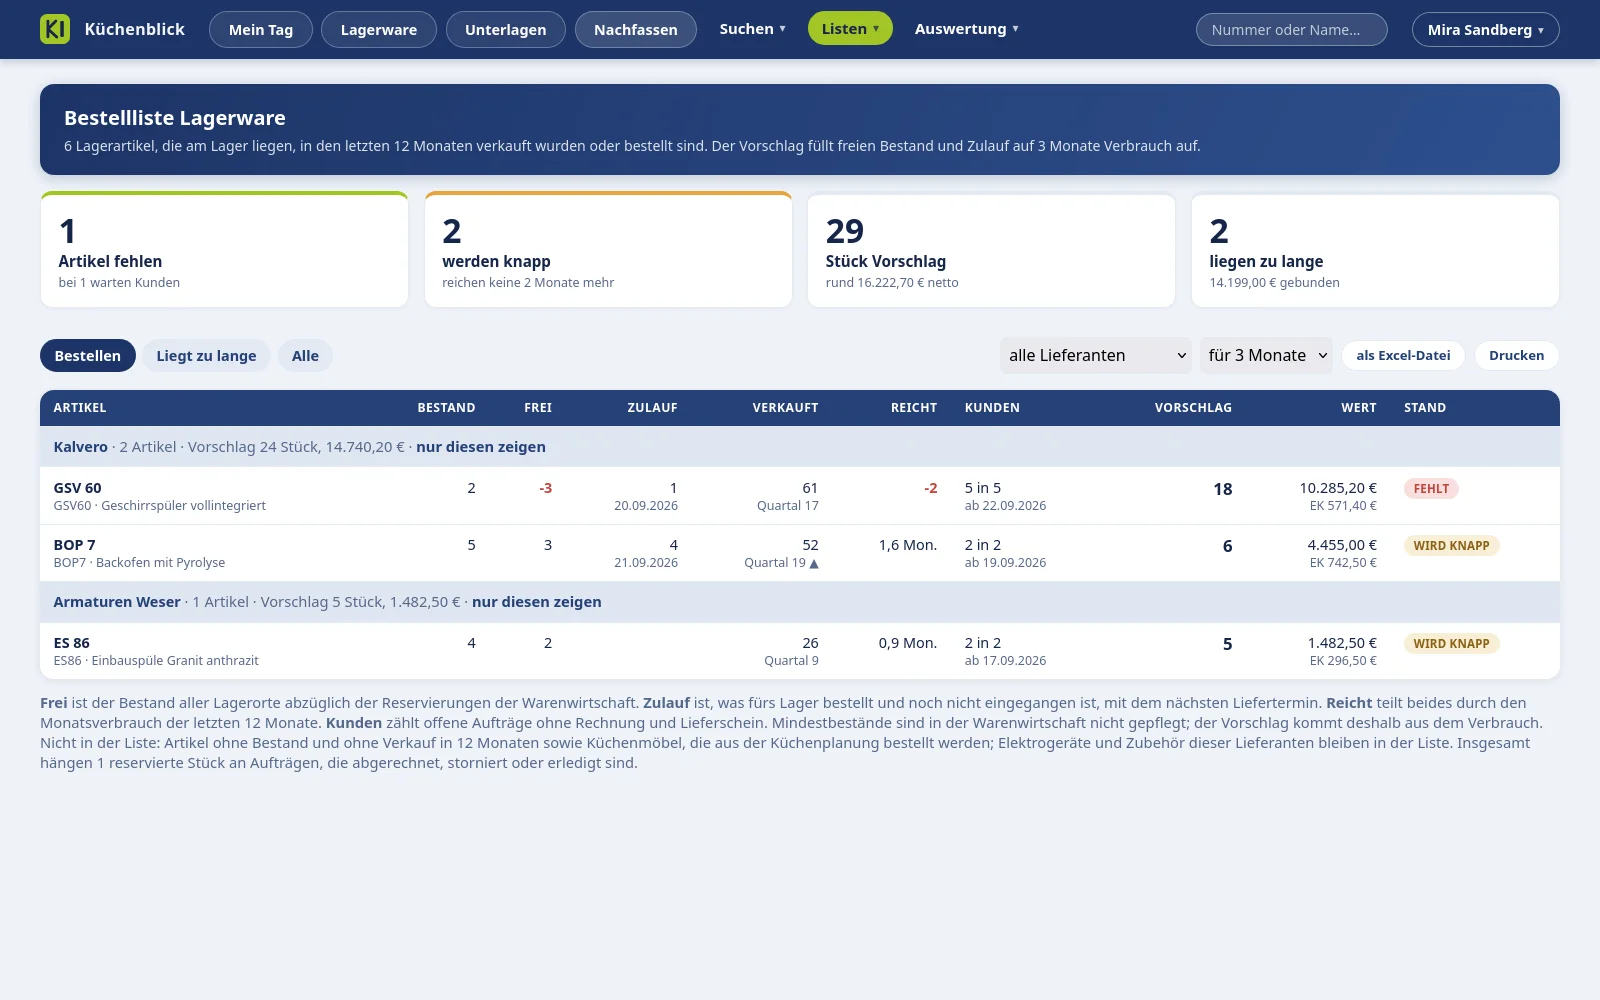Viewport: 1600px width, 1000px height.
Task: Click the 5 in 5 Kunden entry
Action: coord(982,488)
